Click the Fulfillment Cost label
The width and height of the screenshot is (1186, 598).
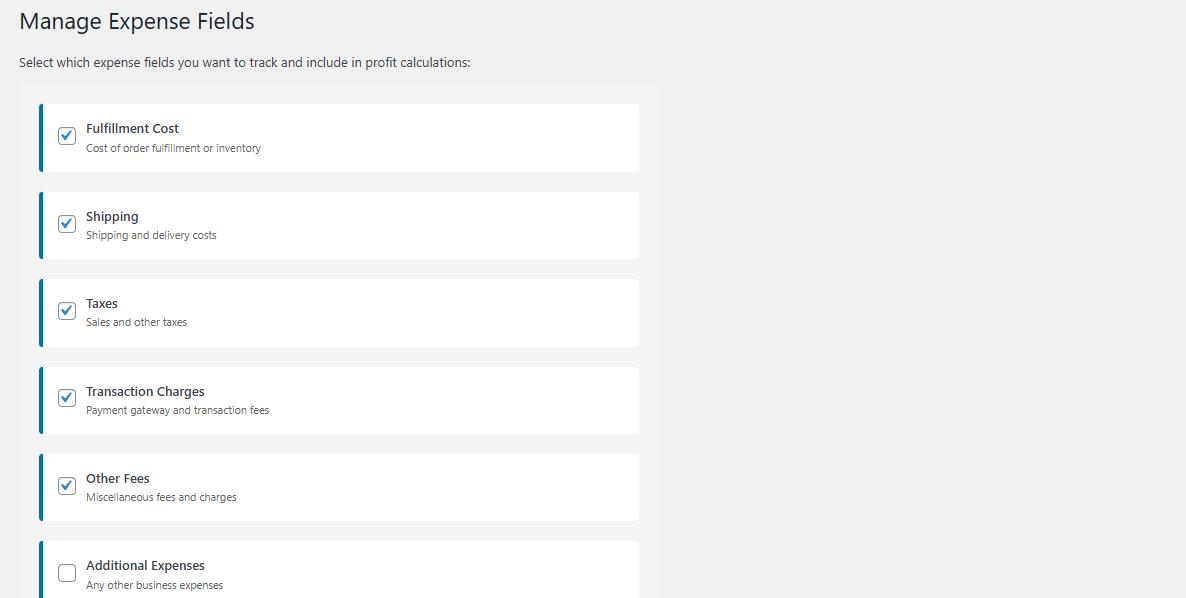coord(132,128)
